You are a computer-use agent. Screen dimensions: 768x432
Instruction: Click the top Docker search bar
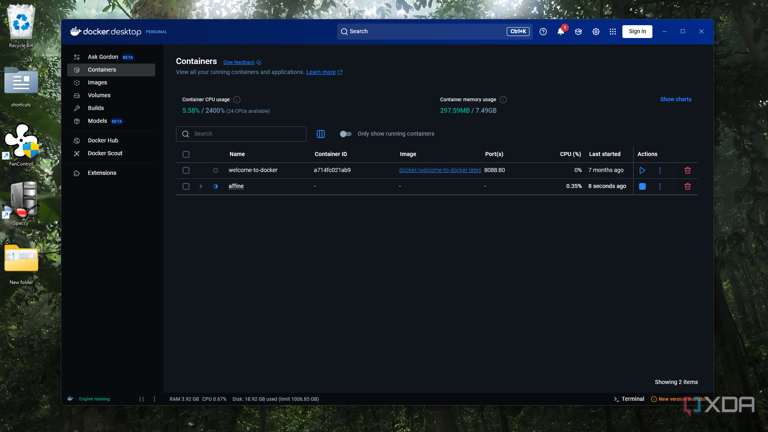click(434, 31)
